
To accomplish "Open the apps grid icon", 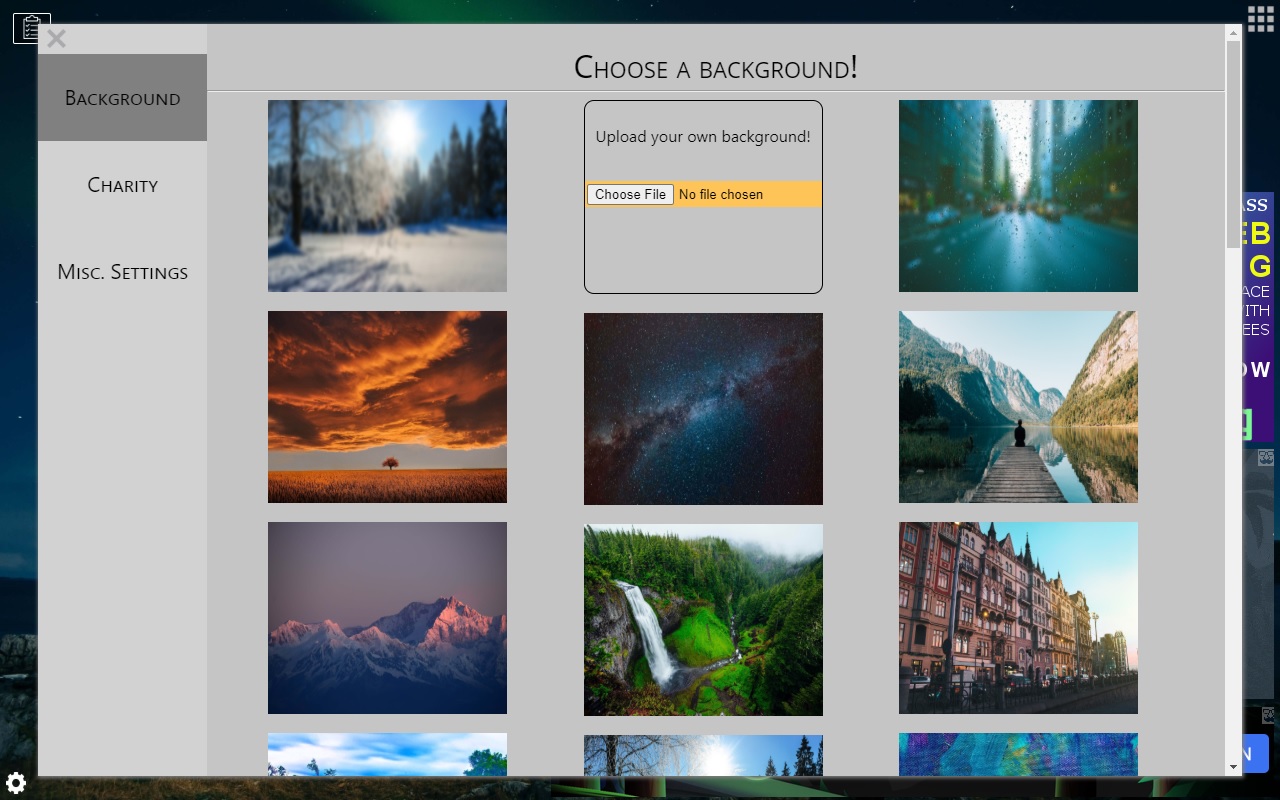I will pyautogui.click(x=1261, y=18).
